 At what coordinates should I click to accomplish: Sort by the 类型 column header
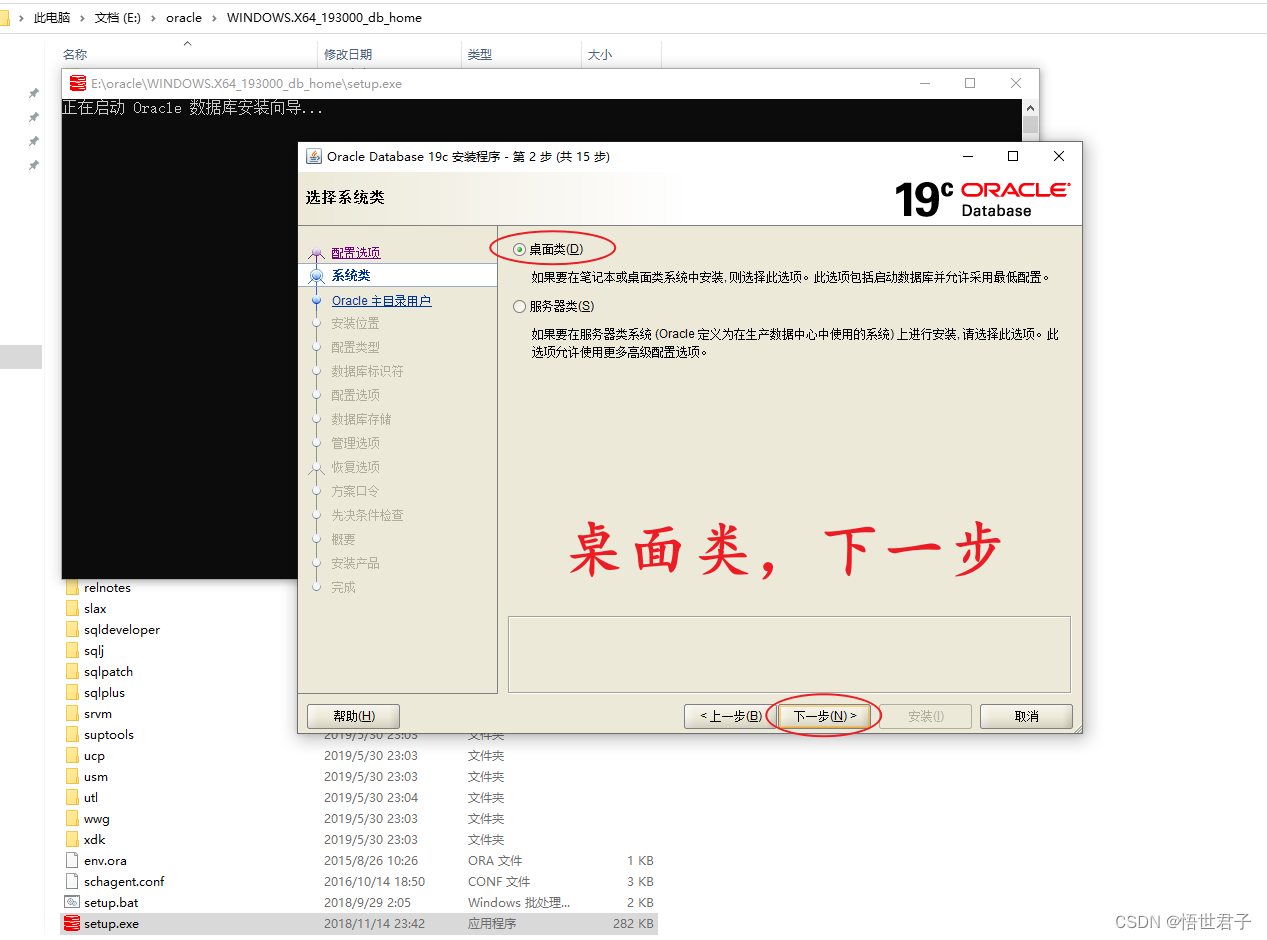tap(480, 55)
